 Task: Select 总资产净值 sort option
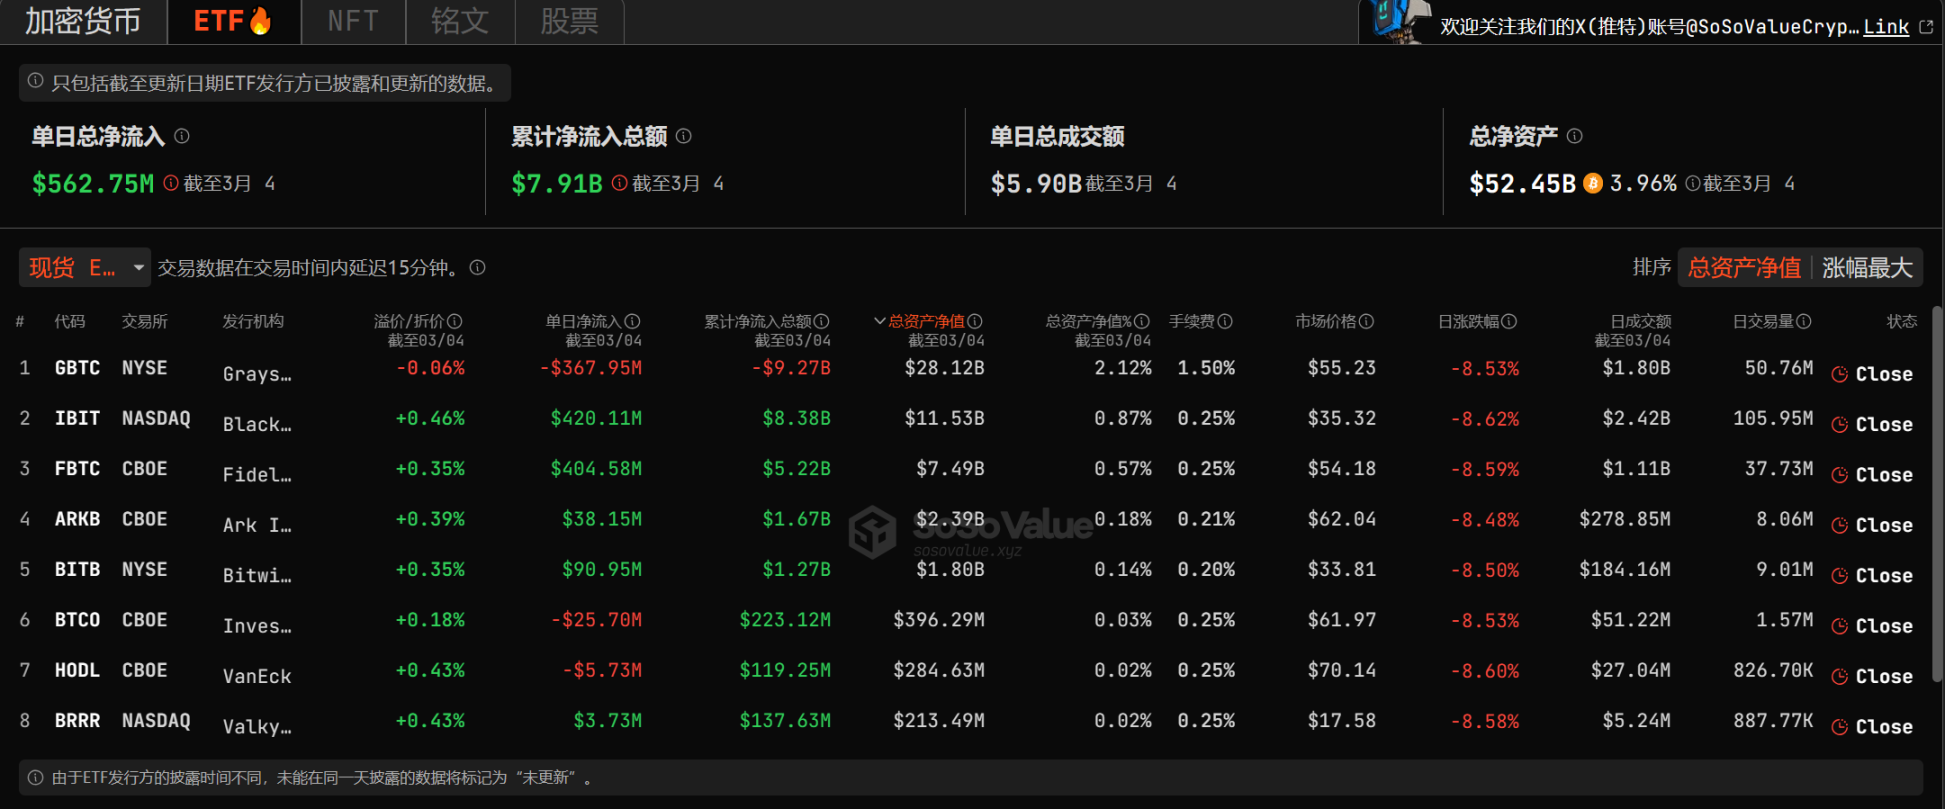click(x=1744, y=267)
